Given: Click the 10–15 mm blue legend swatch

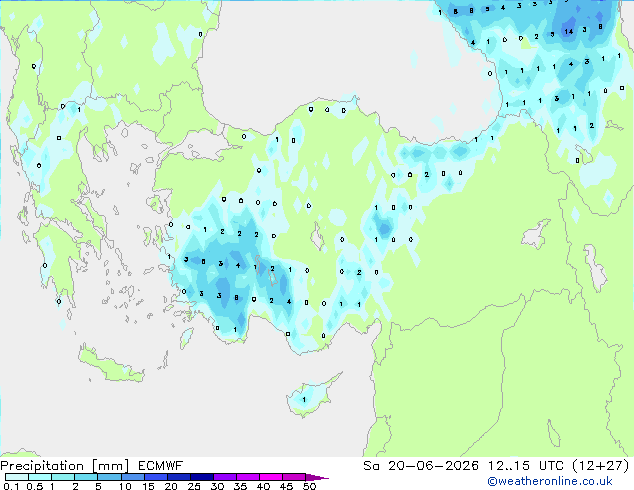Looking at the screenshot, I should tap(132, 477).
